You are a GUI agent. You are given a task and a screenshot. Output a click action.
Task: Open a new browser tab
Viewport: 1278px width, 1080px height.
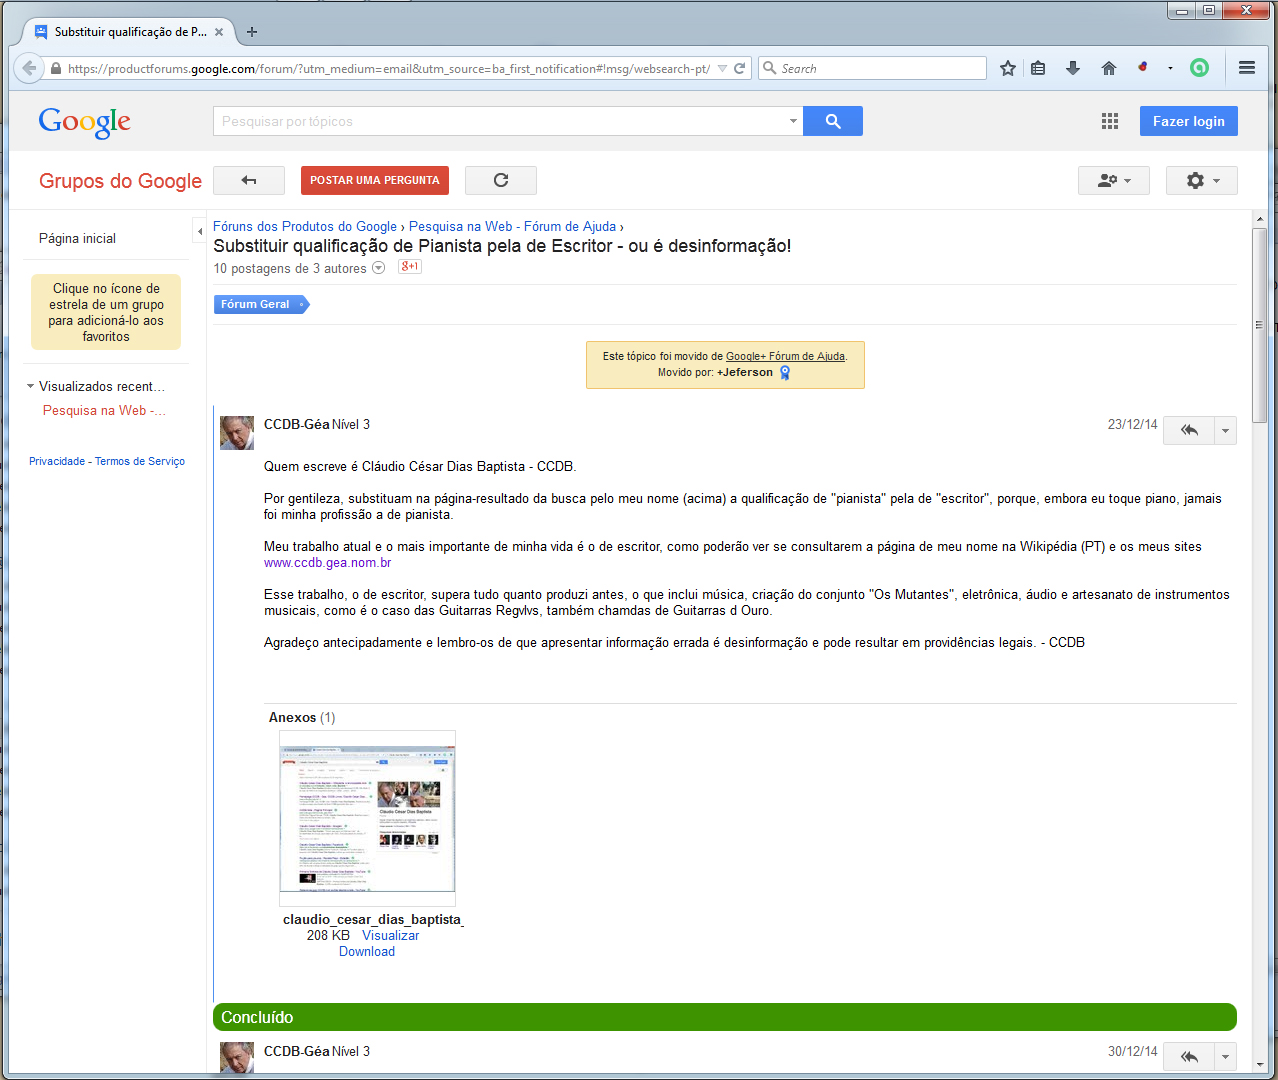252,32
